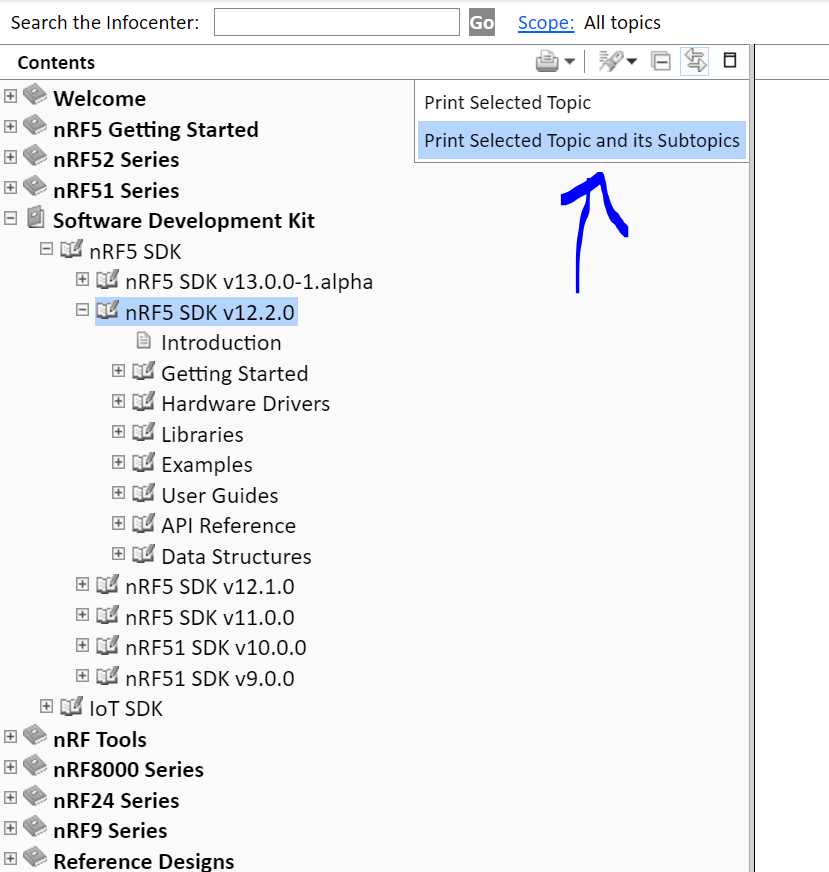Click the IoT SDK topic icon

pos(71,707)
